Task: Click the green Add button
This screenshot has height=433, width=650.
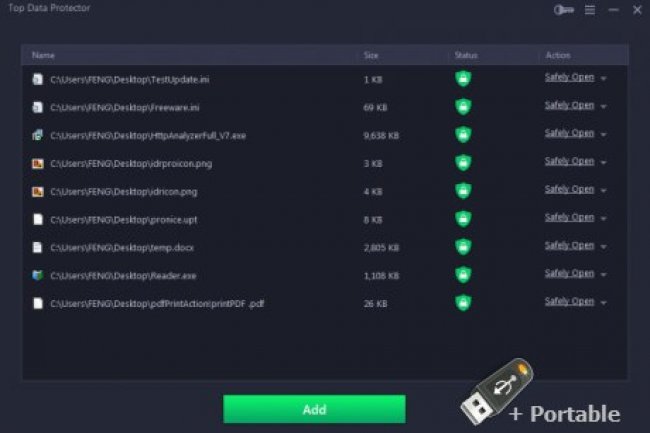Action: pos(314,409)
